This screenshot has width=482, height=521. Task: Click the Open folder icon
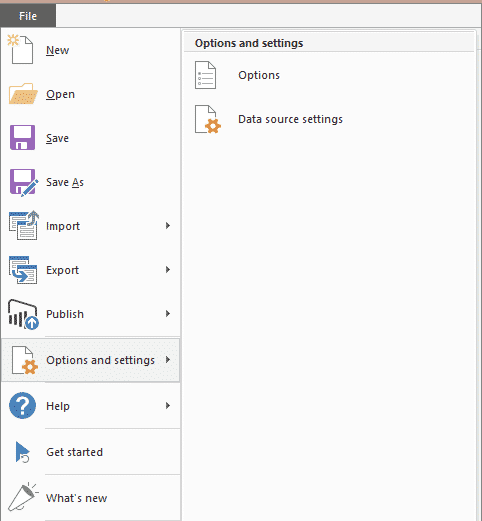(x=23, y=94)
